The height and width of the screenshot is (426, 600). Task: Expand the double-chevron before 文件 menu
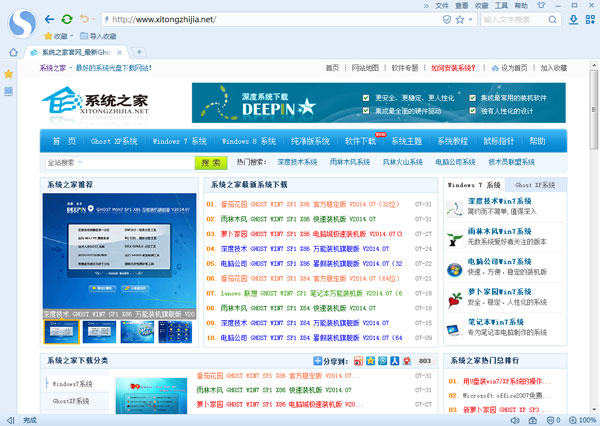pos(426,5)
